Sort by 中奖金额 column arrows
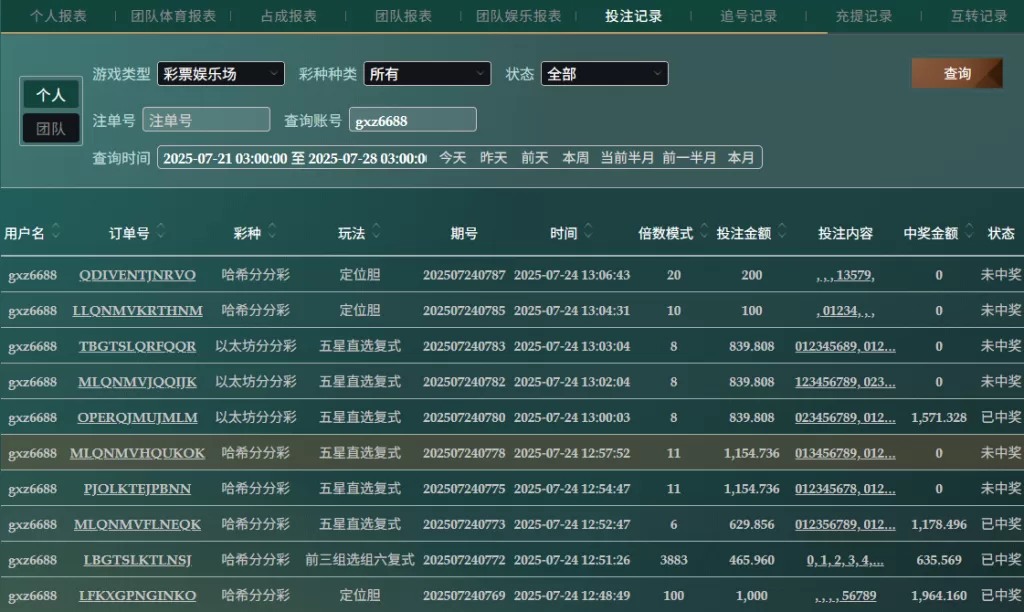This screenshot has width=1024, height=612. (969, 231)
